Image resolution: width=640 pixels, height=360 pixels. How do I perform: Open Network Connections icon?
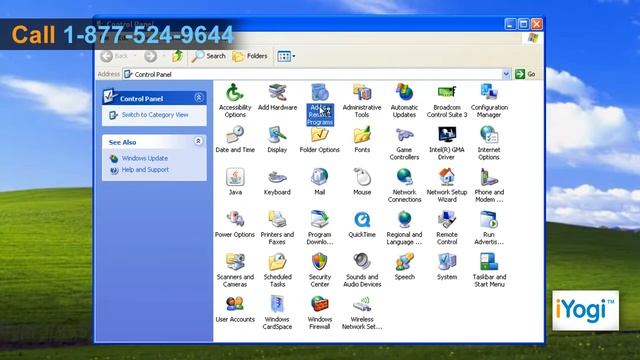(404, 185)
